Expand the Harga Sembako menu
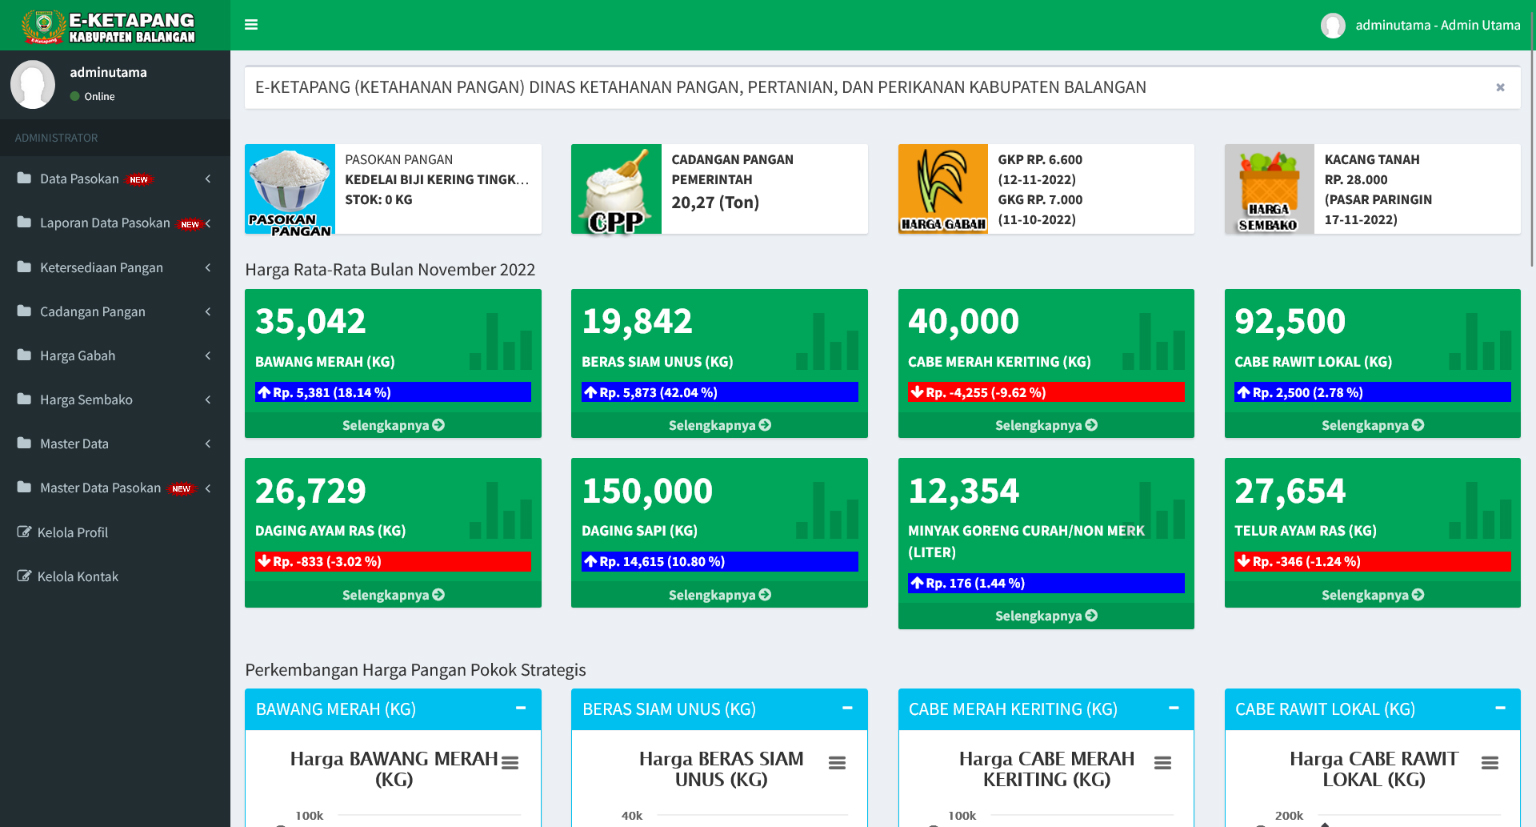 pos(114,400)
